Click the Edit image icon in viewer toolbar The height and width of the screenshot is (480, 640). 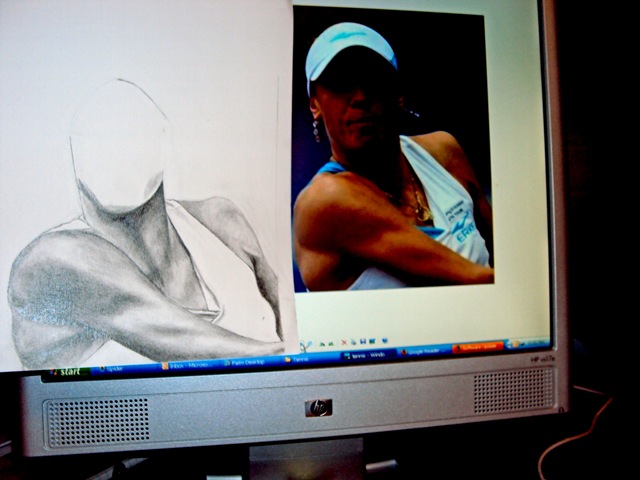pos(372,341)
